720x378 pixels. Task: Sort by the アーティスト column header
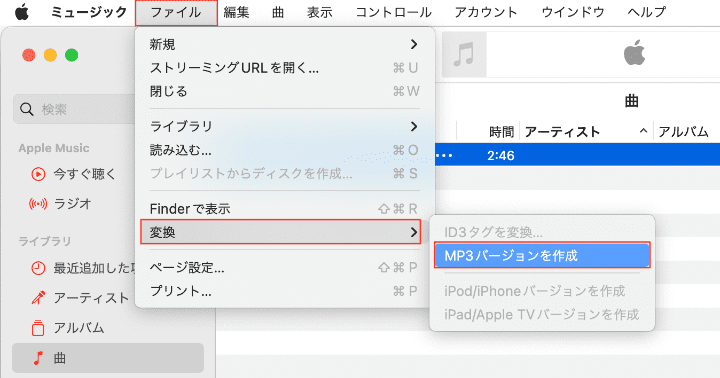point(562,132)
